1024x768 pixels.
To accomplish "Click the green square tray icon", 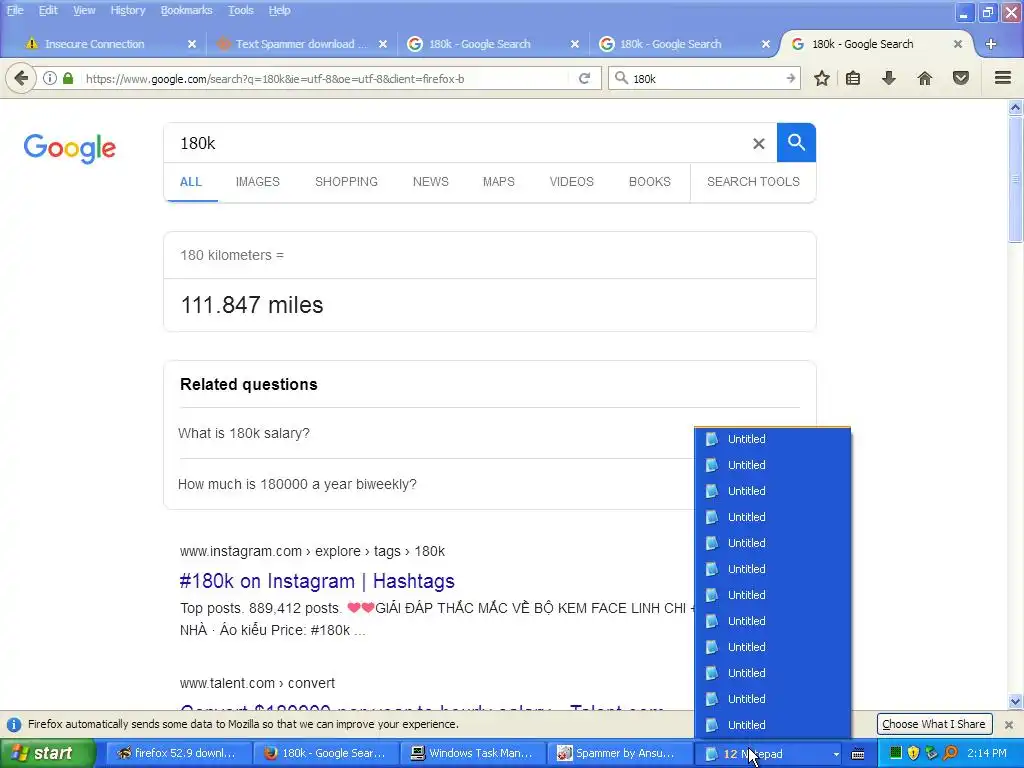I will click(895, 753).
